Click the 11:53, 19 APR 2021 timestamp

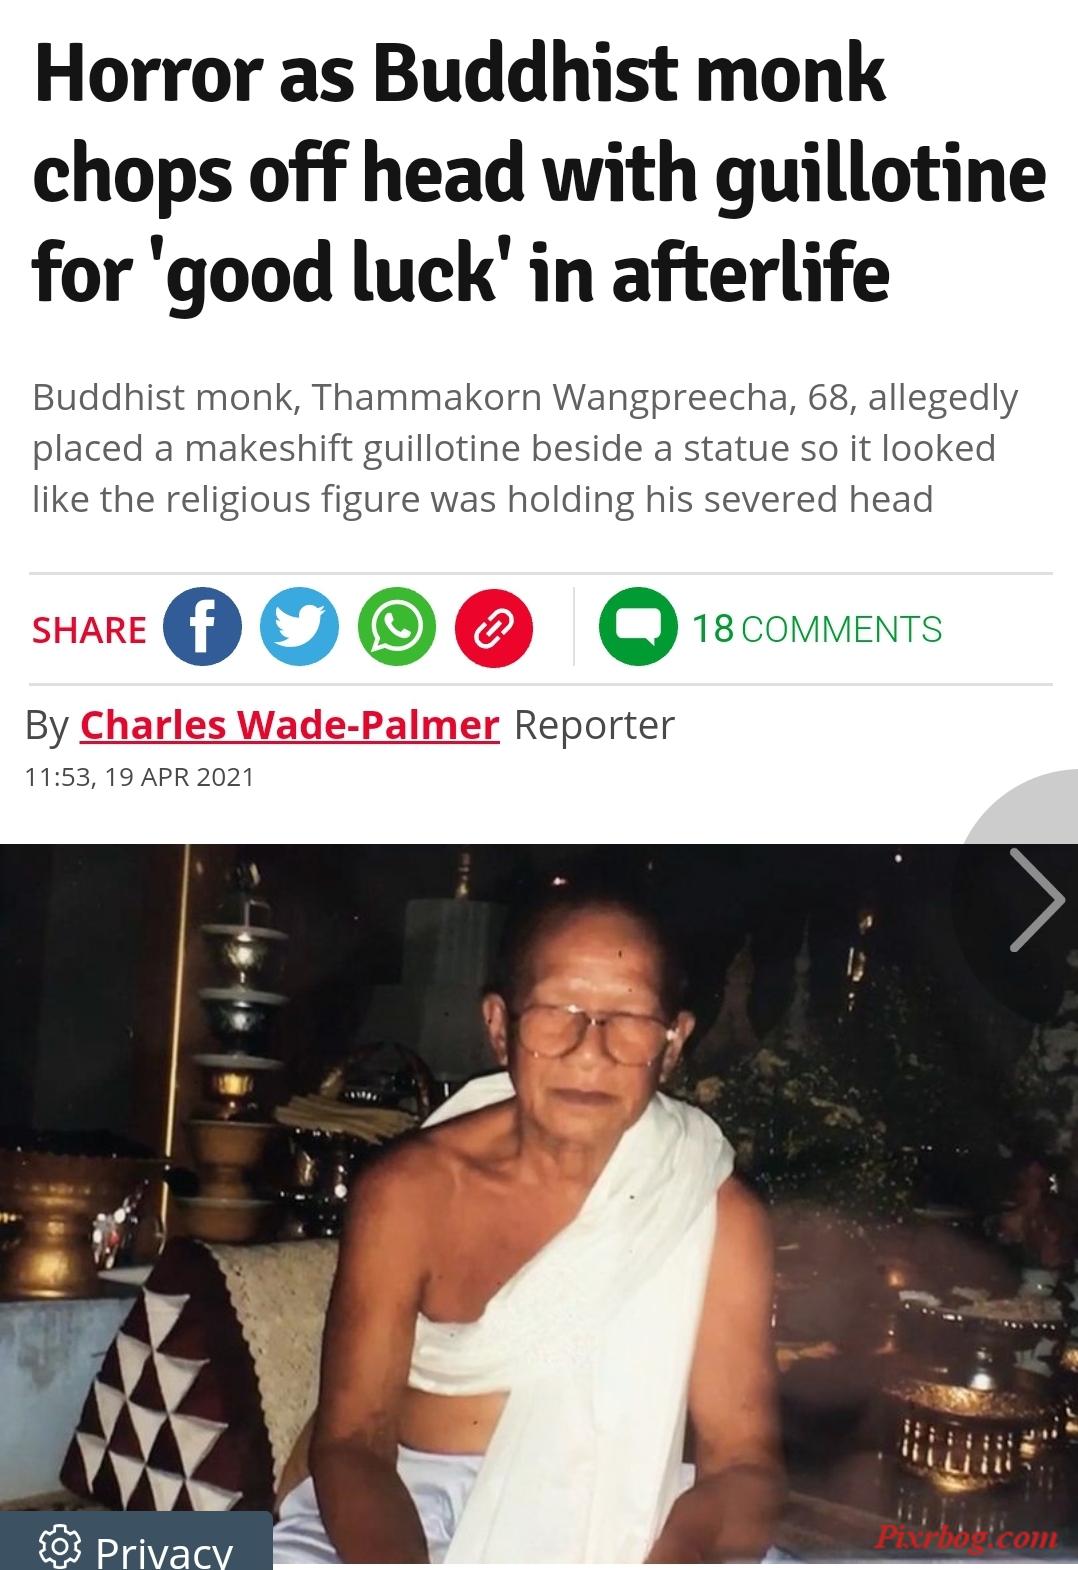click(x=140, y=777)
